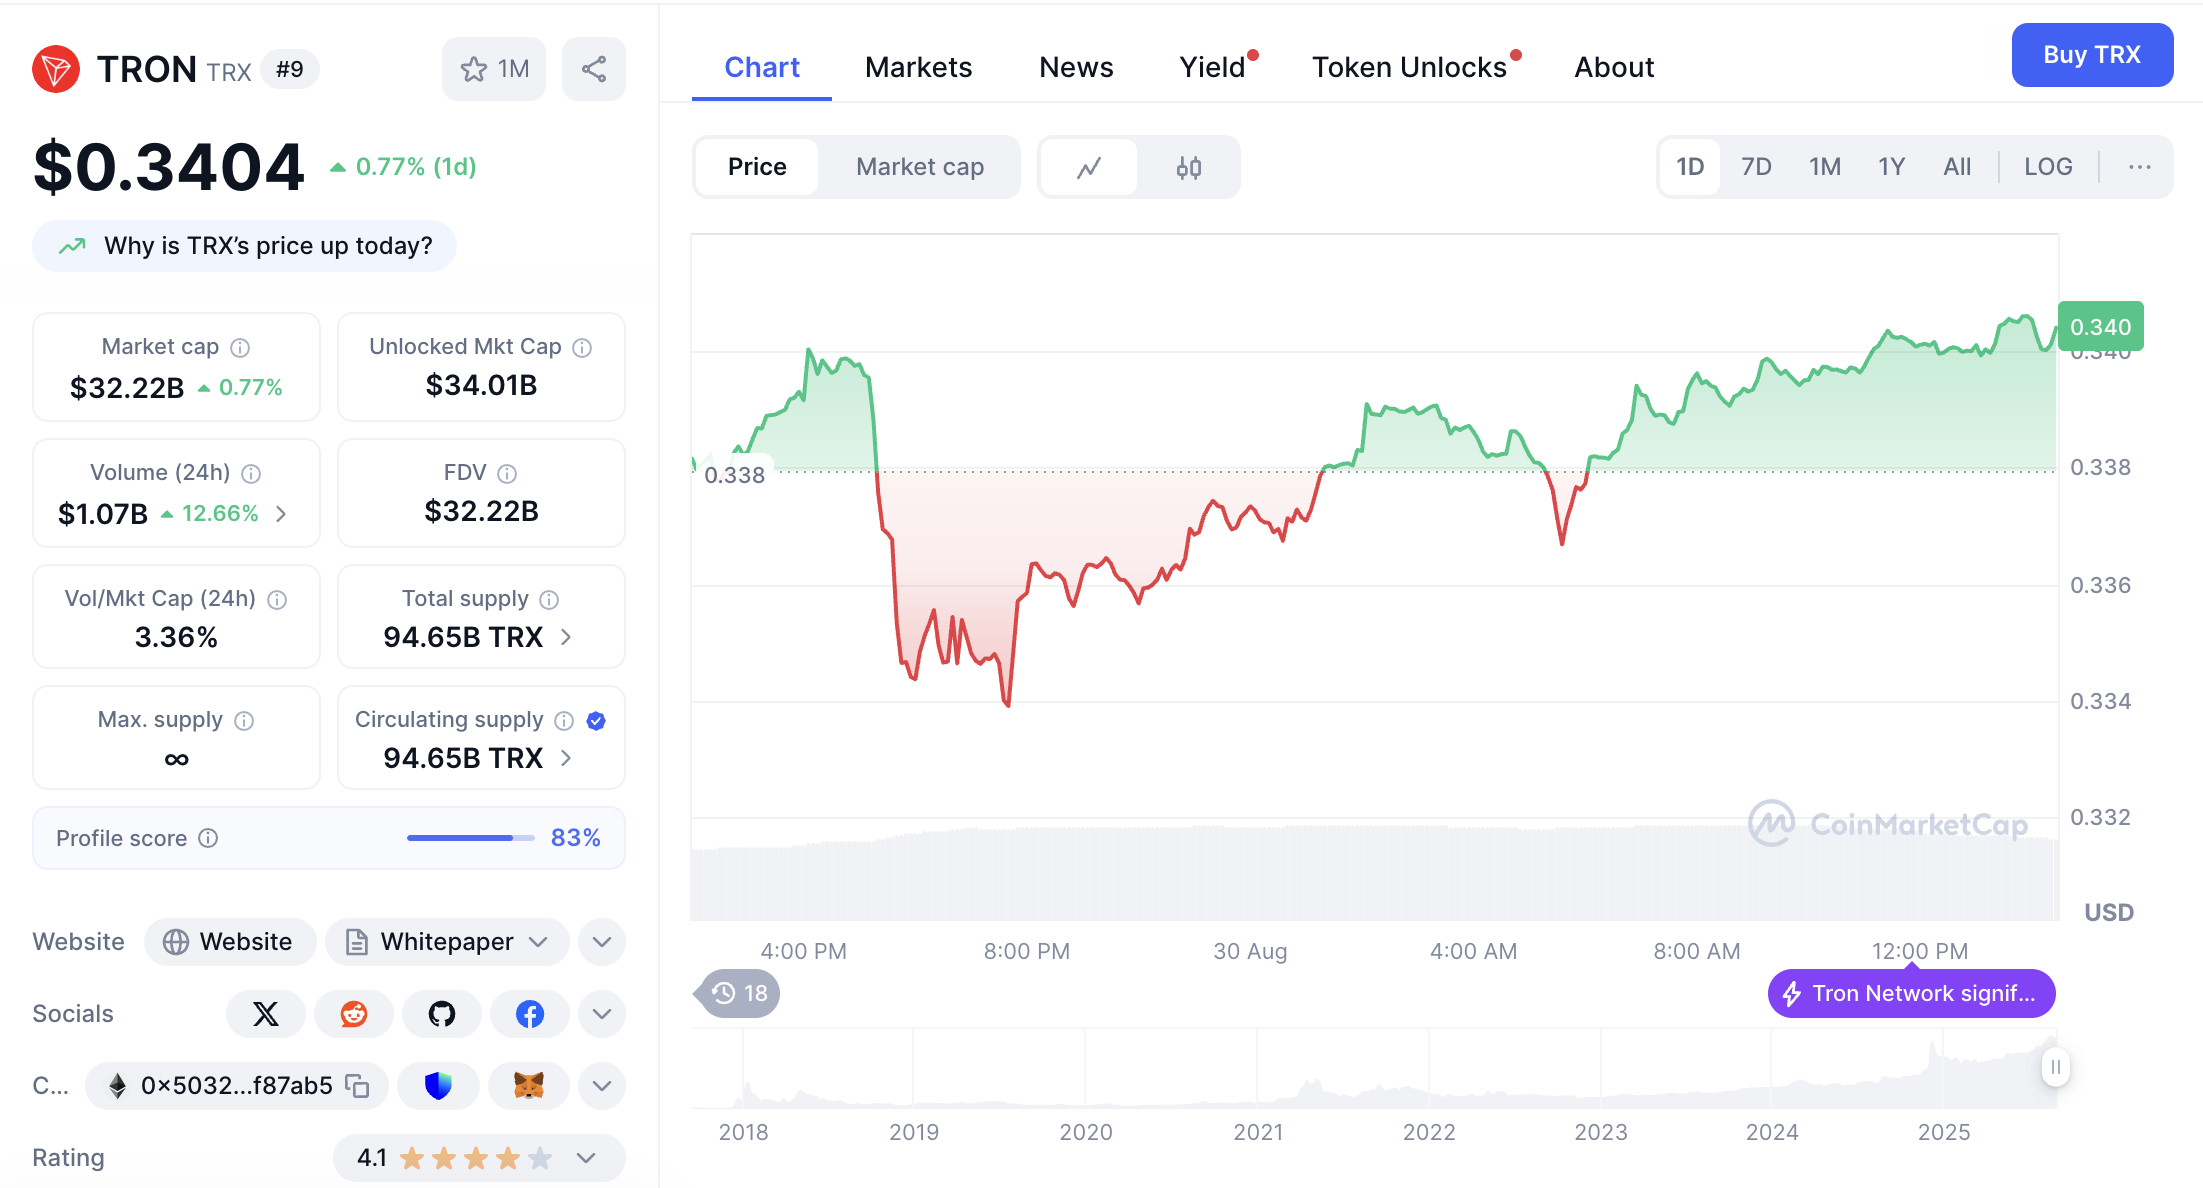The image size is (2203, 1188).
Task: Click the blue shield wallet icon
Action: point(438,1086)
